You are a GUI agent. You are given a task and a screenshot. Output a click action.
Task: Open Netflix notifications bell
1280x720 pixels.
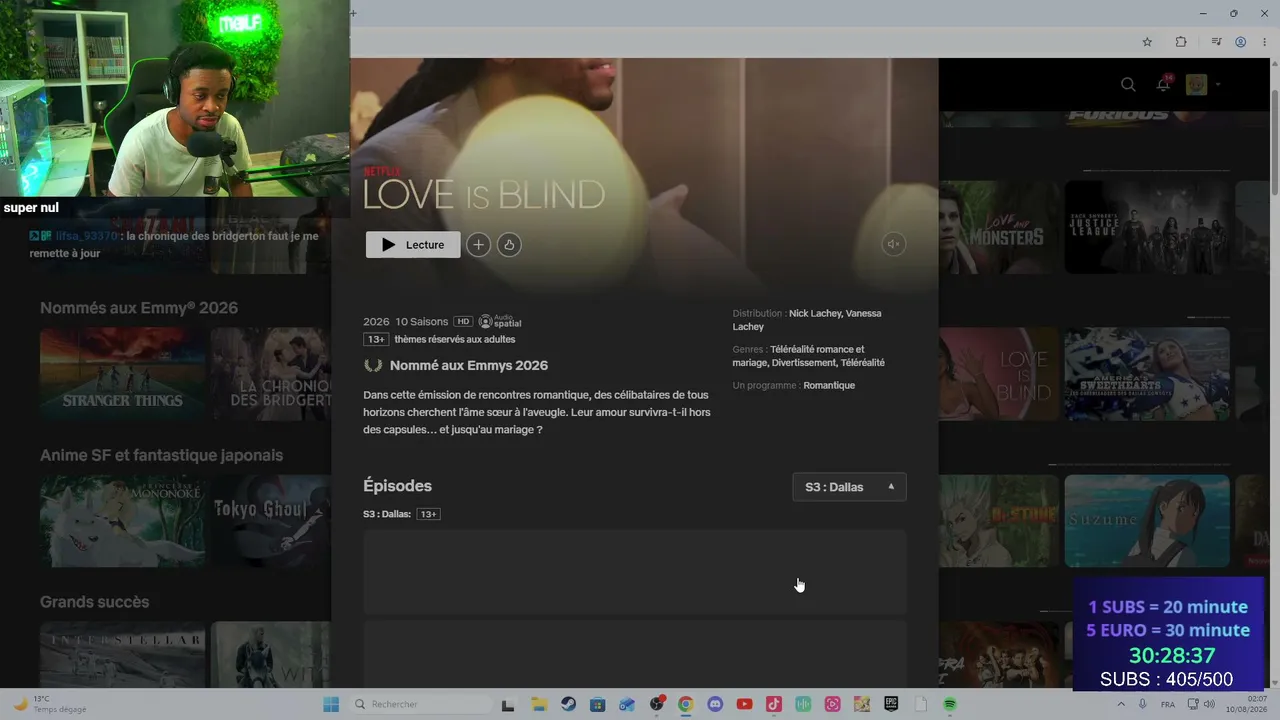[1164, 84]
